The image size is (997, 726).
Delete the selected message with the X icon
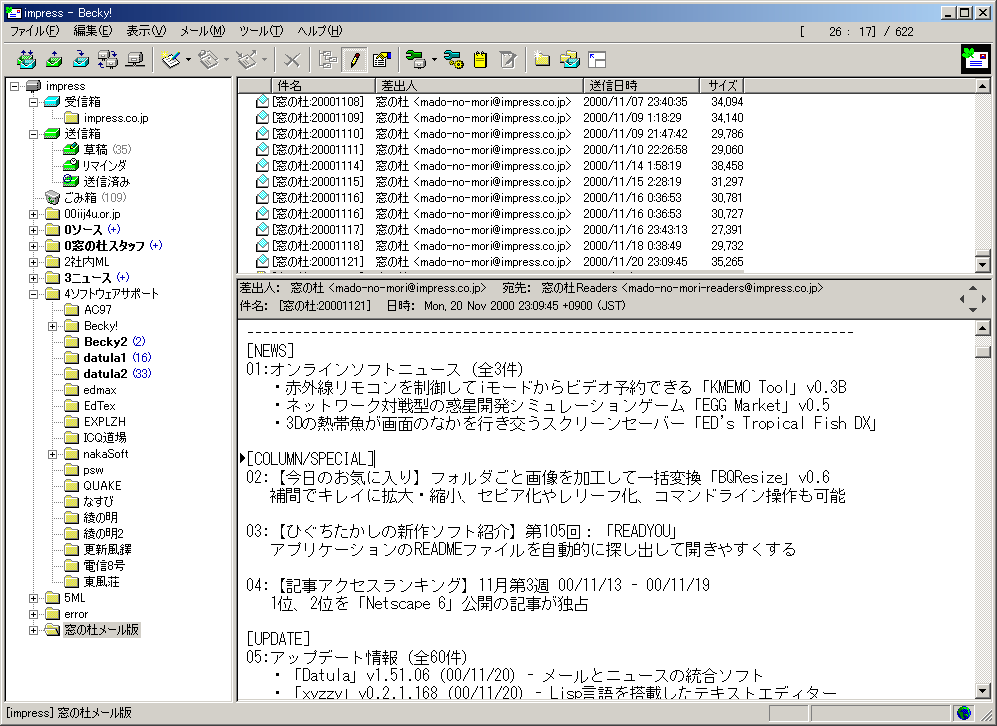tap(290, 59)
